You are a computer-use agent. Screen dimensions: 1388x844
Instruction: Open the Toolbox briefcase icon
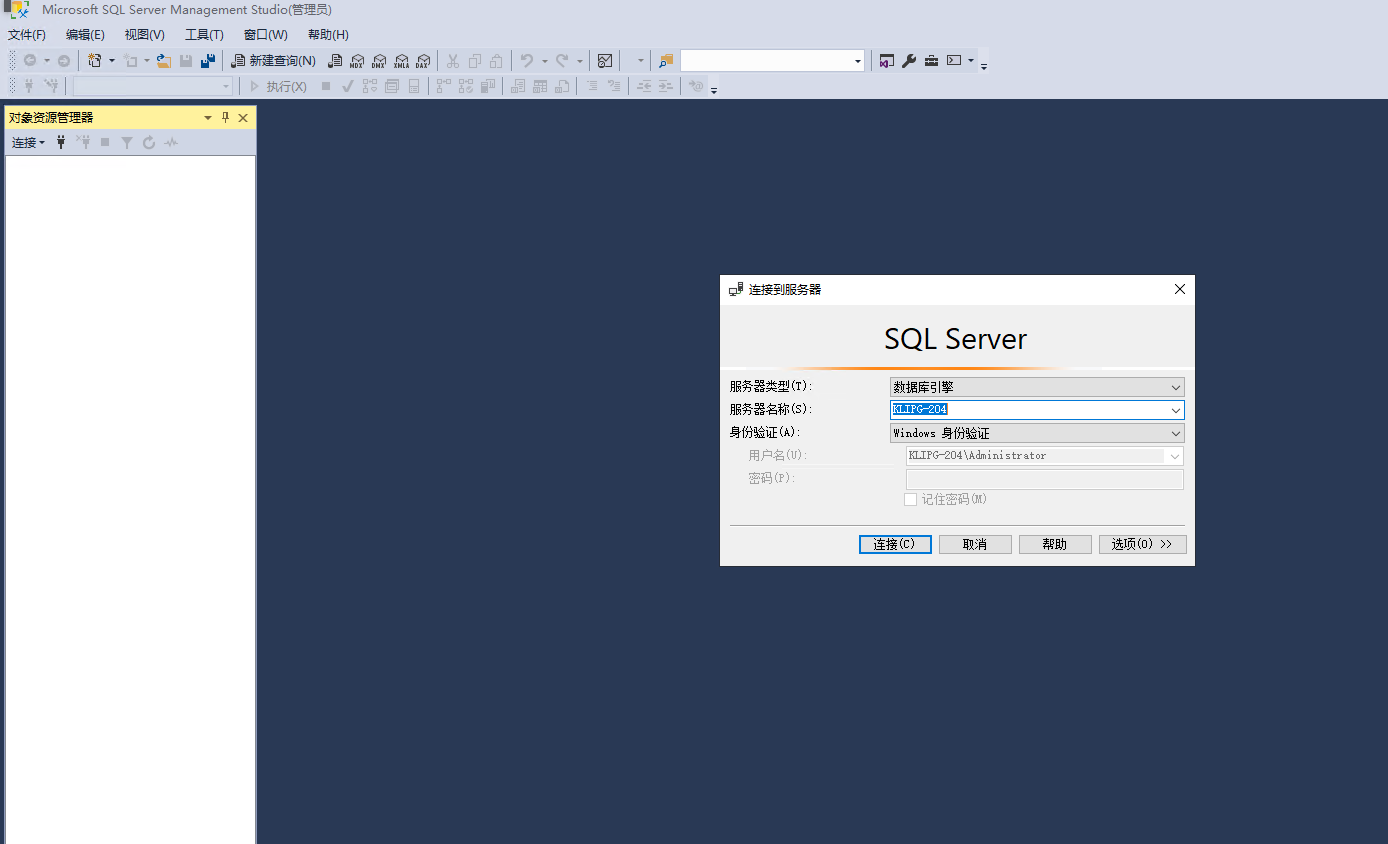tap(931, 61)
